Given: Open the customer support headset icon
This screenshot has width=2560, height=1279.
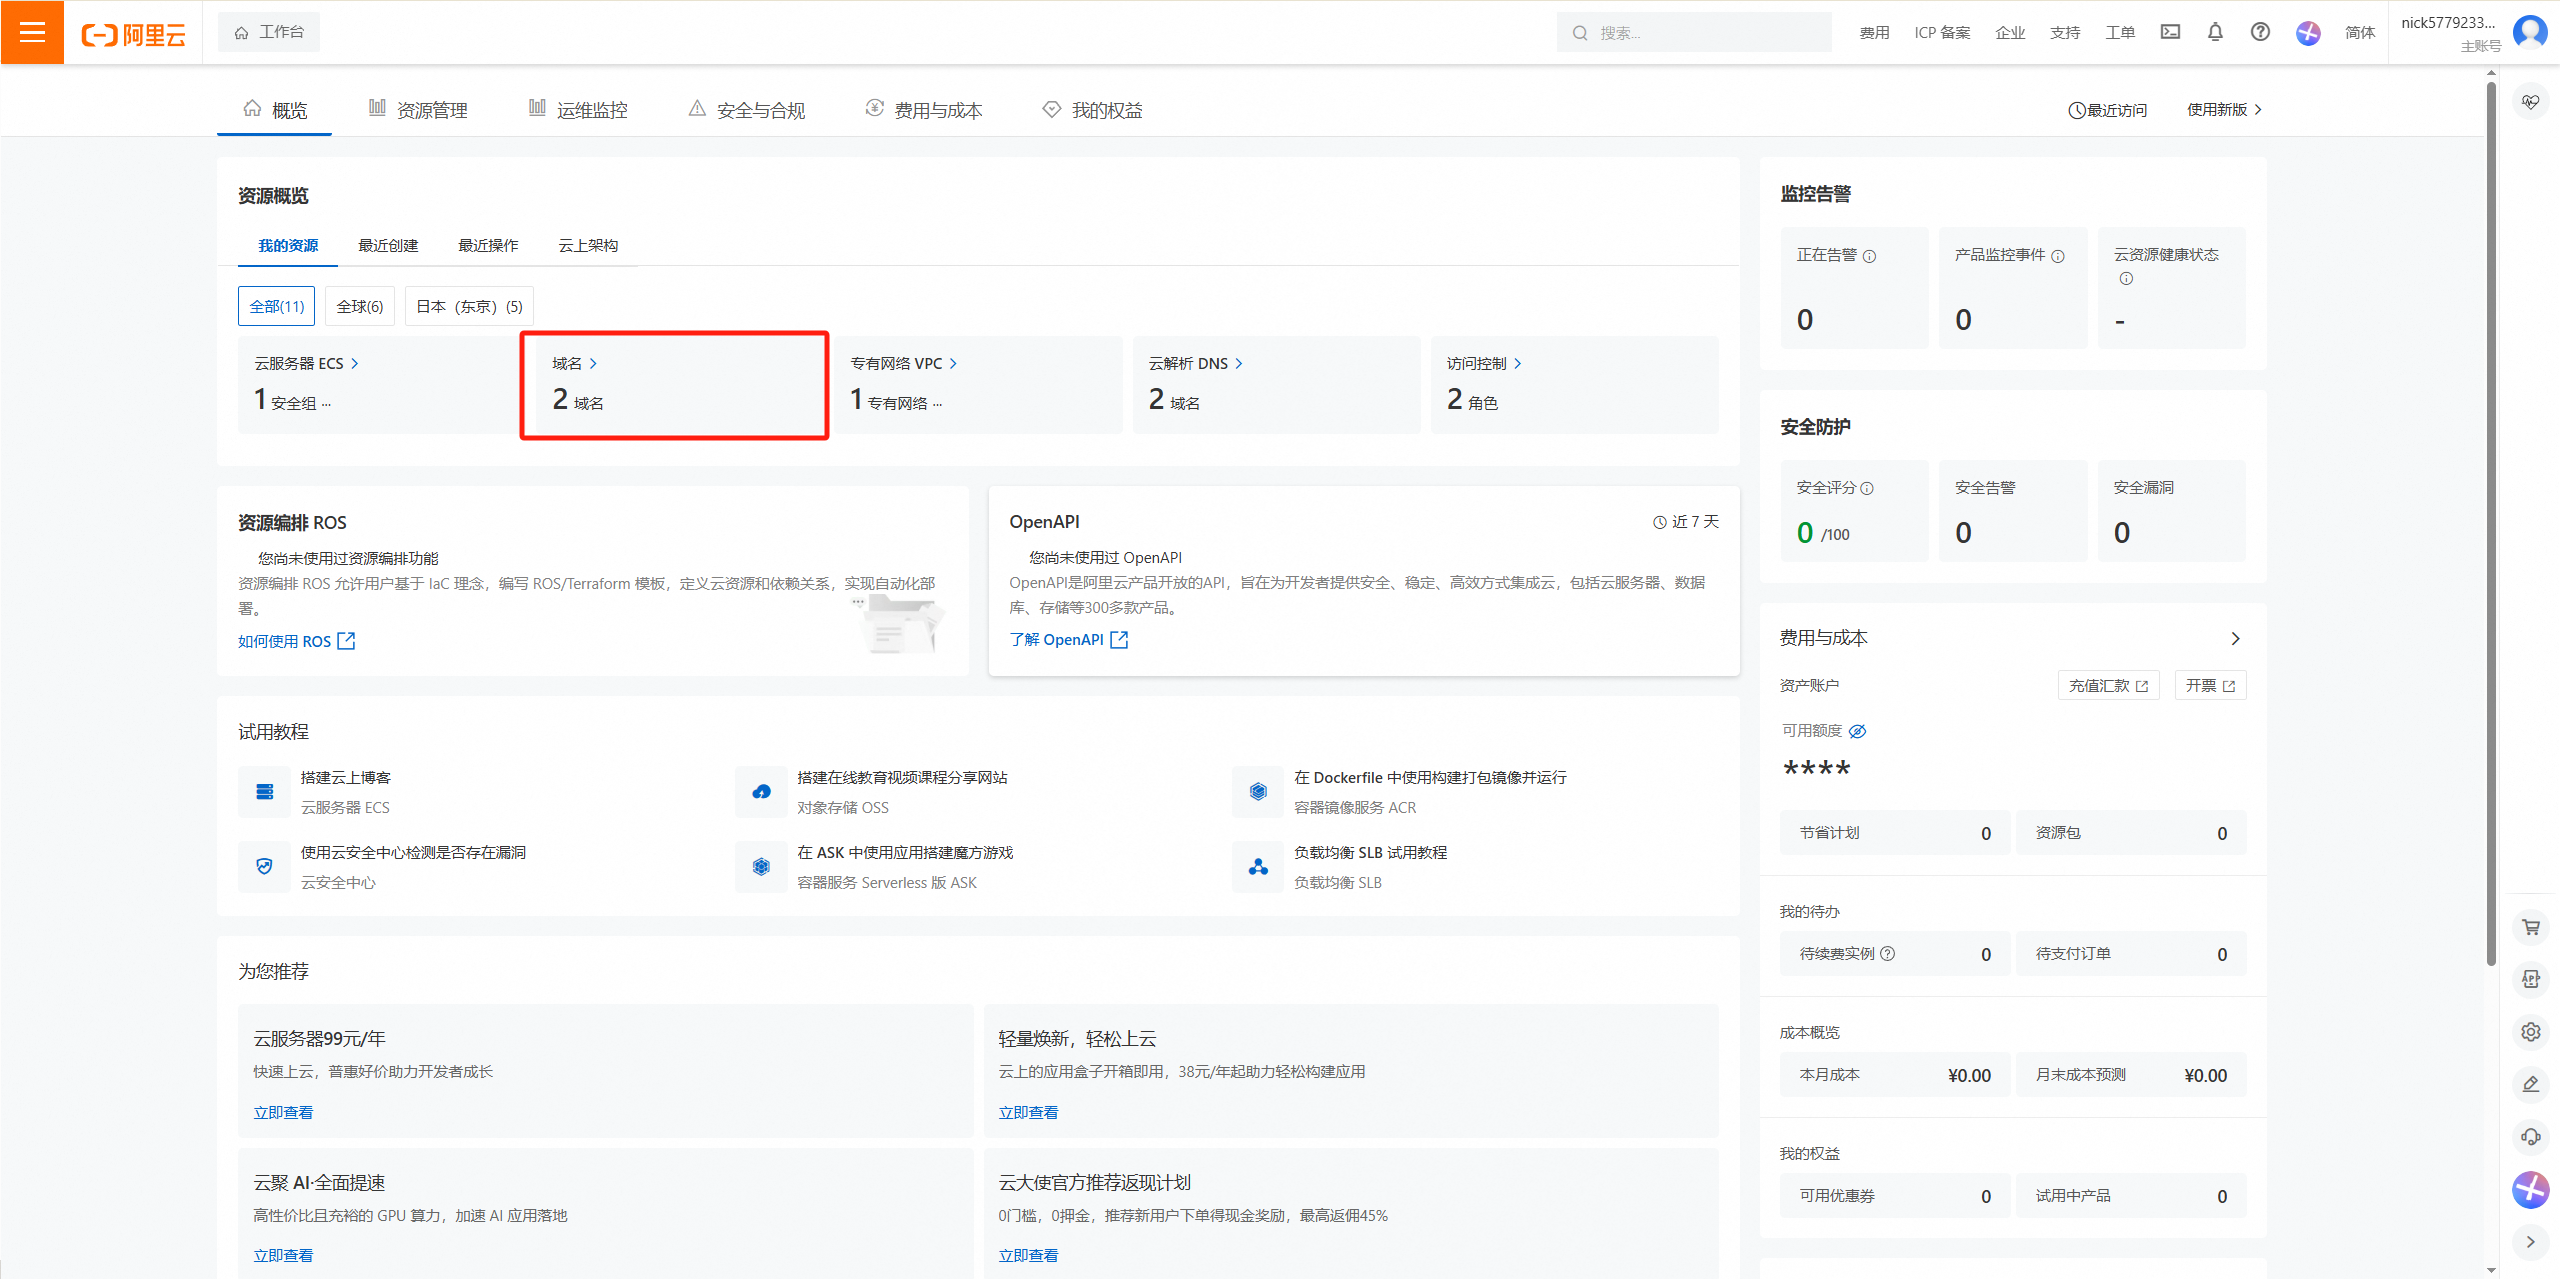Looking at the screenshot, I should click(x=2531, y=1137).
